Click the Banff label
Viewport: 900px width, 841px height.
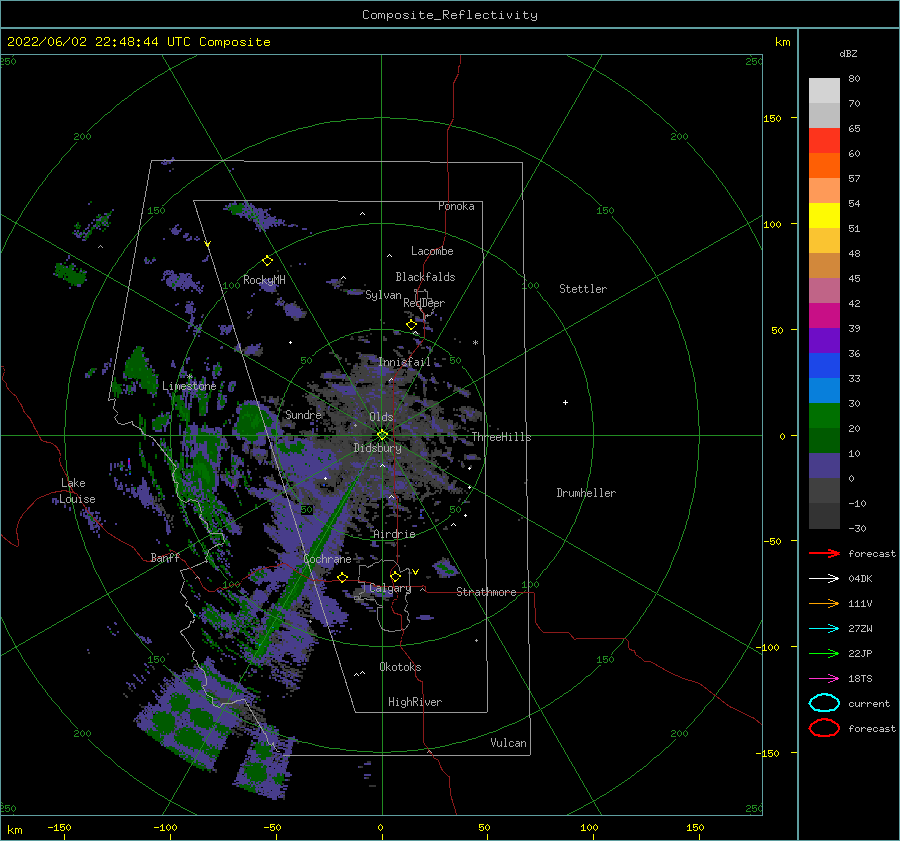pos(165,557)
